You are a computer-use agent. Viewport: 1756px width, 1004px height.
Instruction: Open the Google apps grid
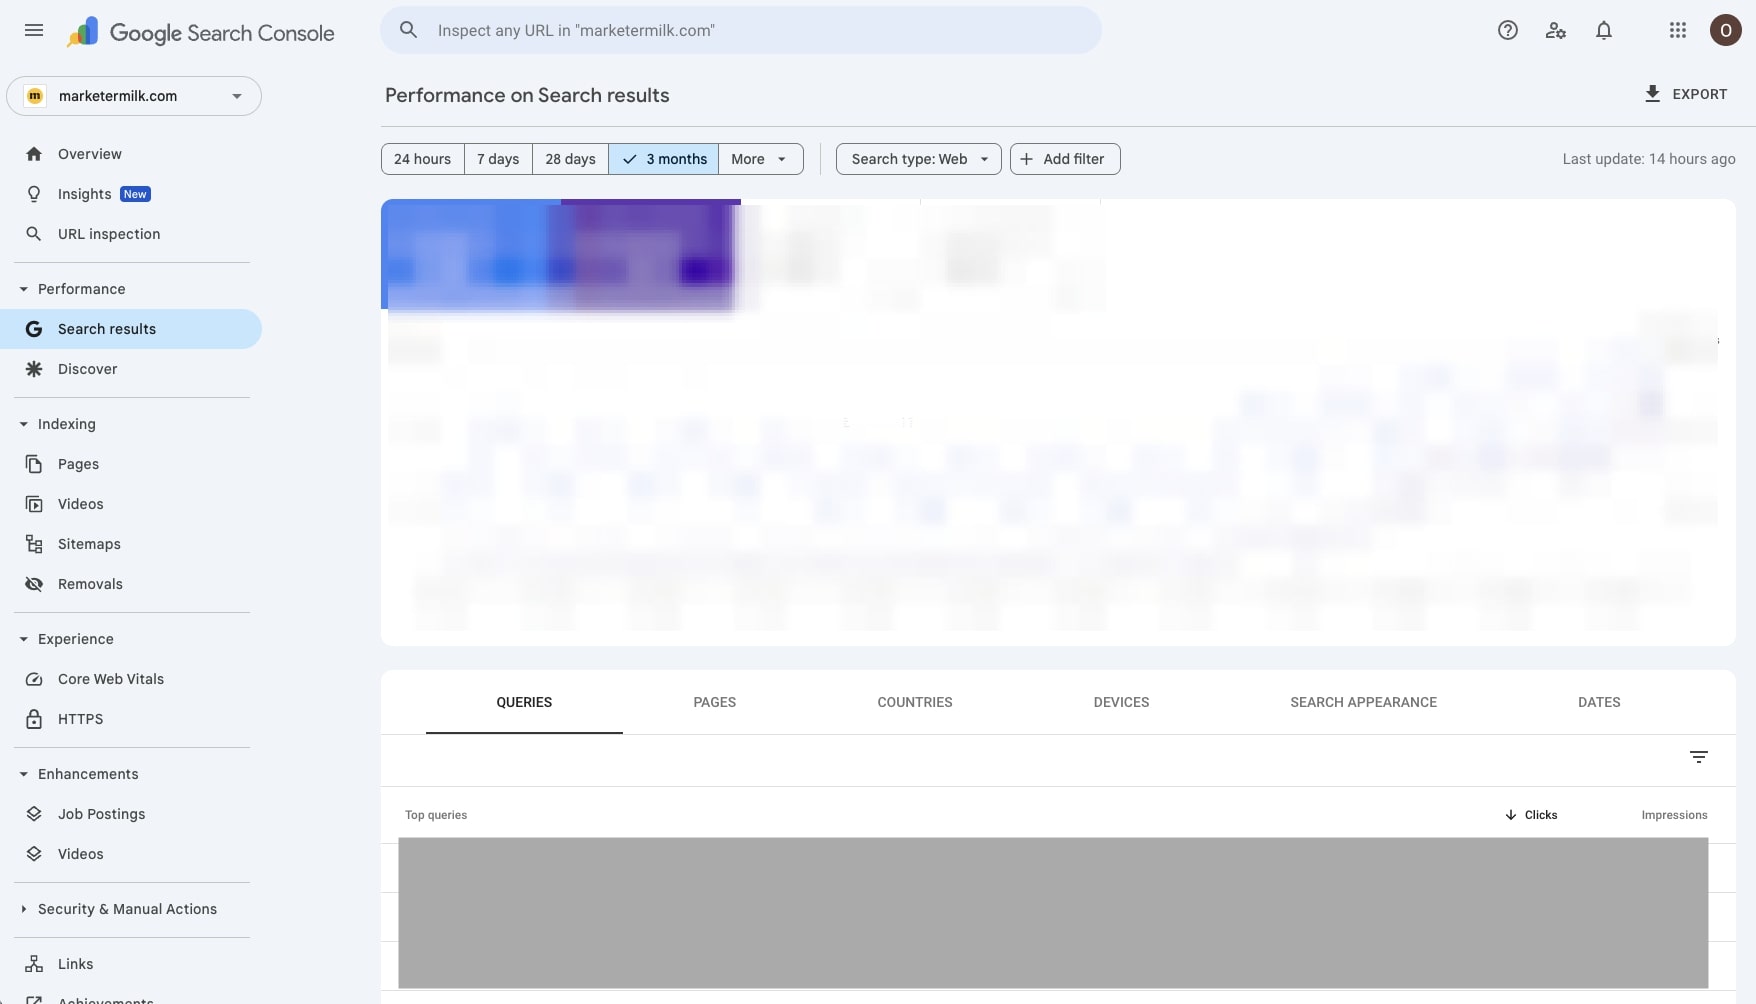[1678, 30]
